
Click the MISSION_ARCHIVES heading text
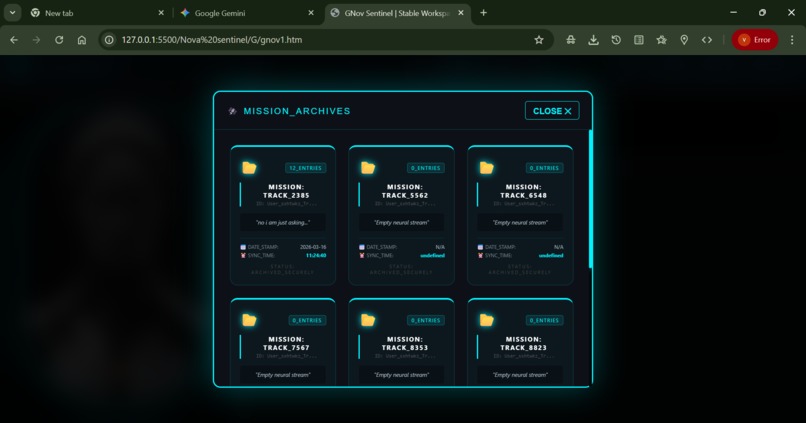pos(297,111)
